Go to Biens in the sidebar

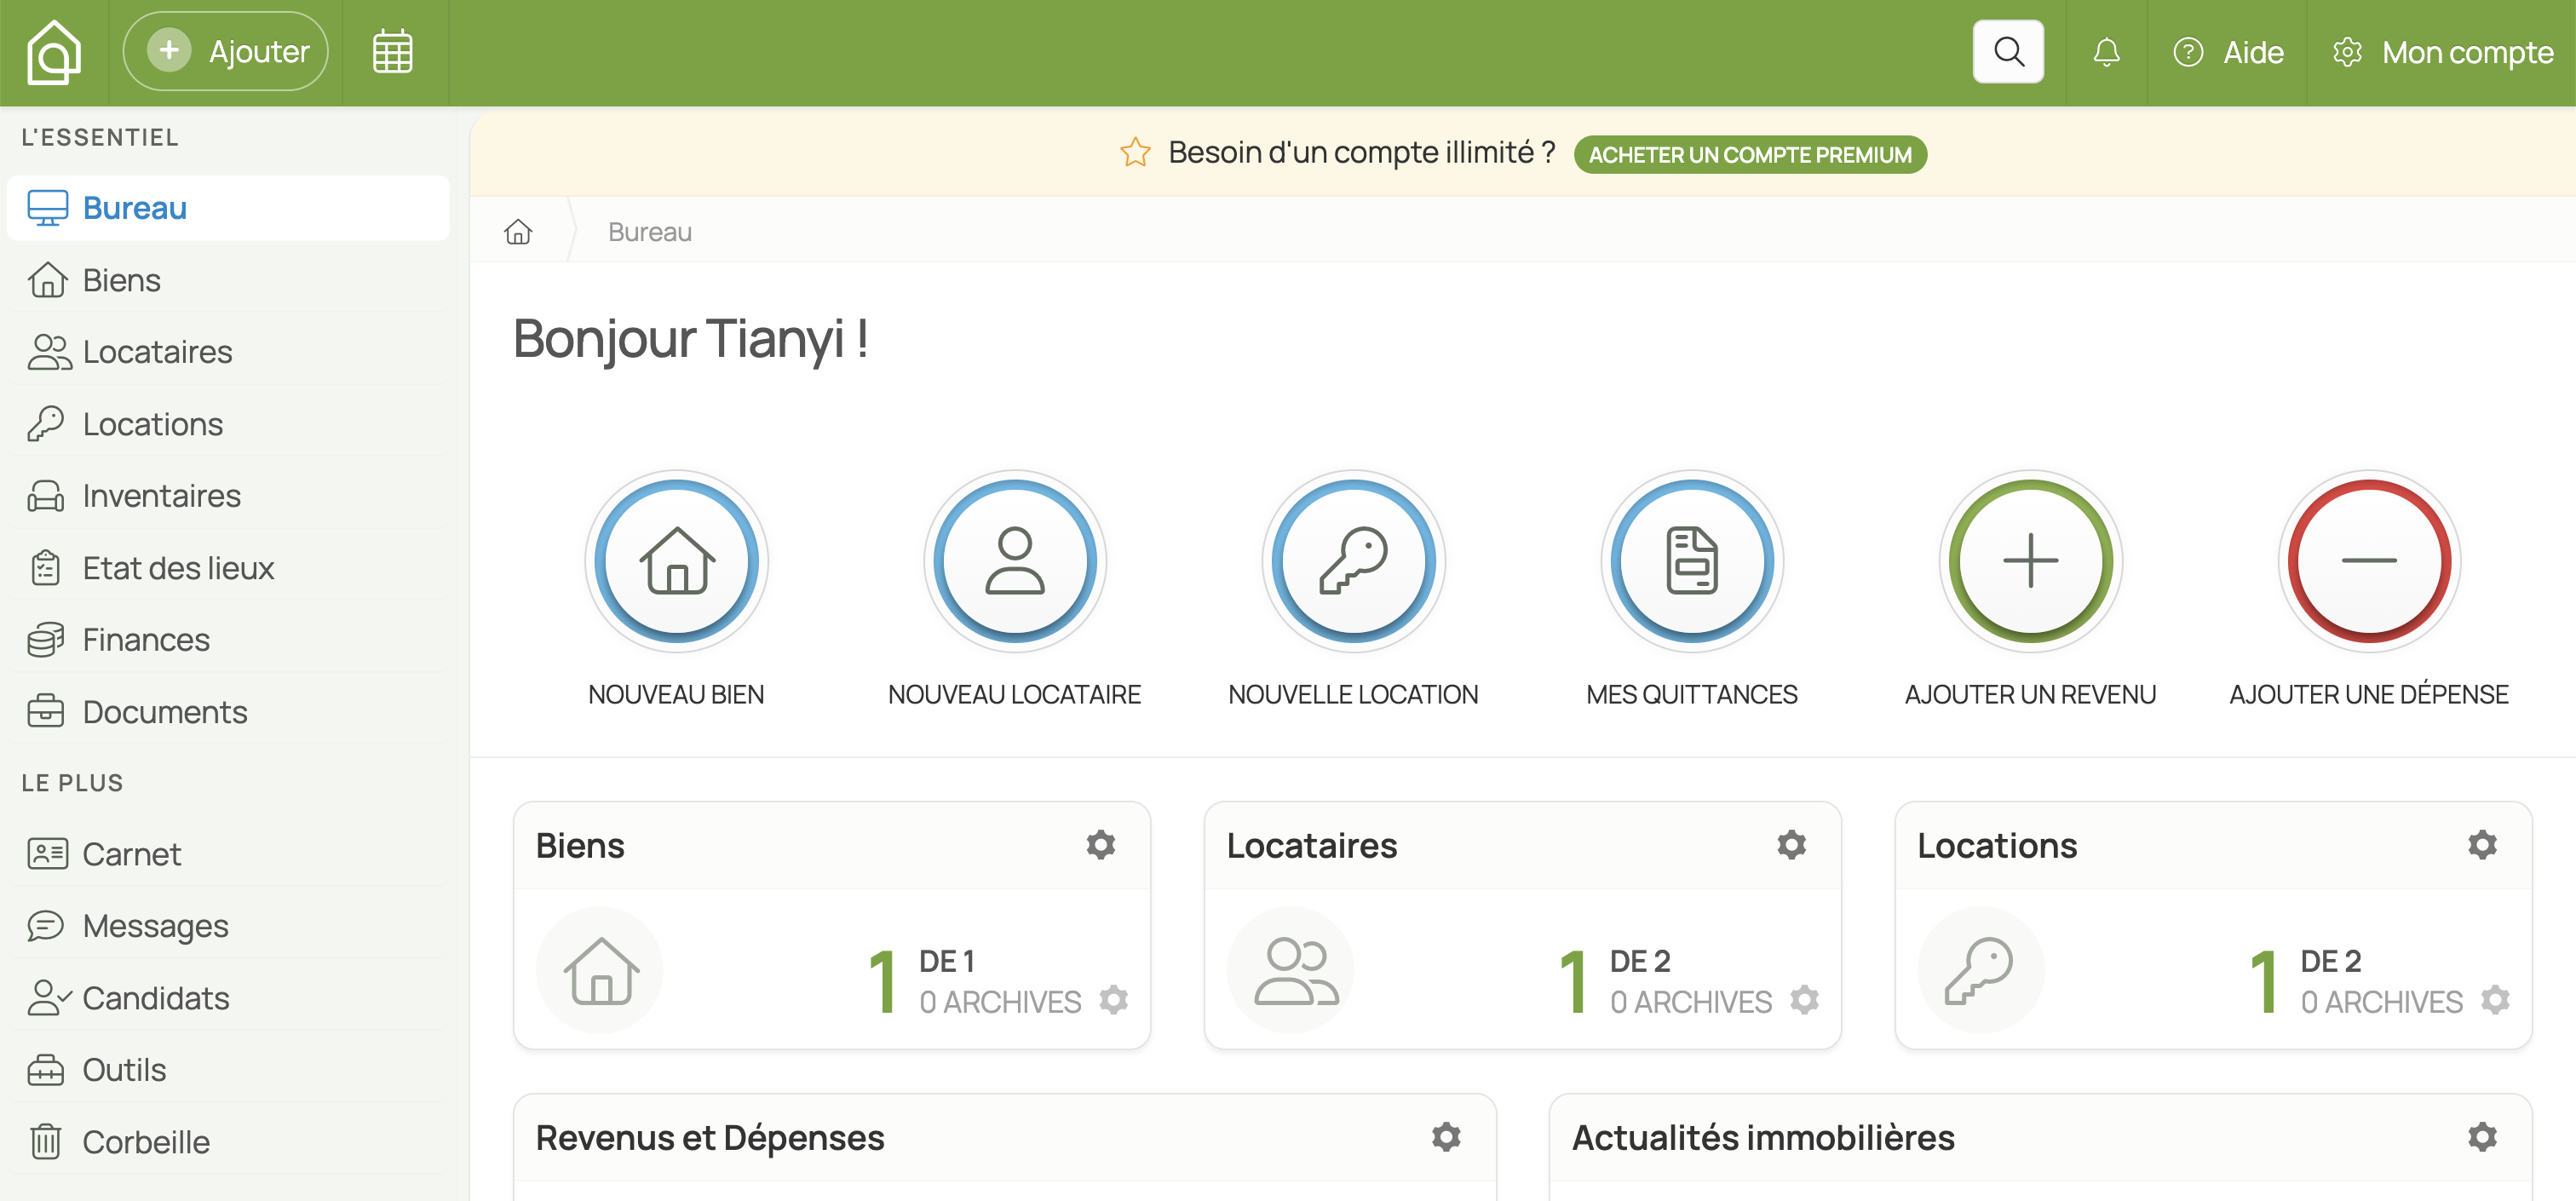[228, 280]
